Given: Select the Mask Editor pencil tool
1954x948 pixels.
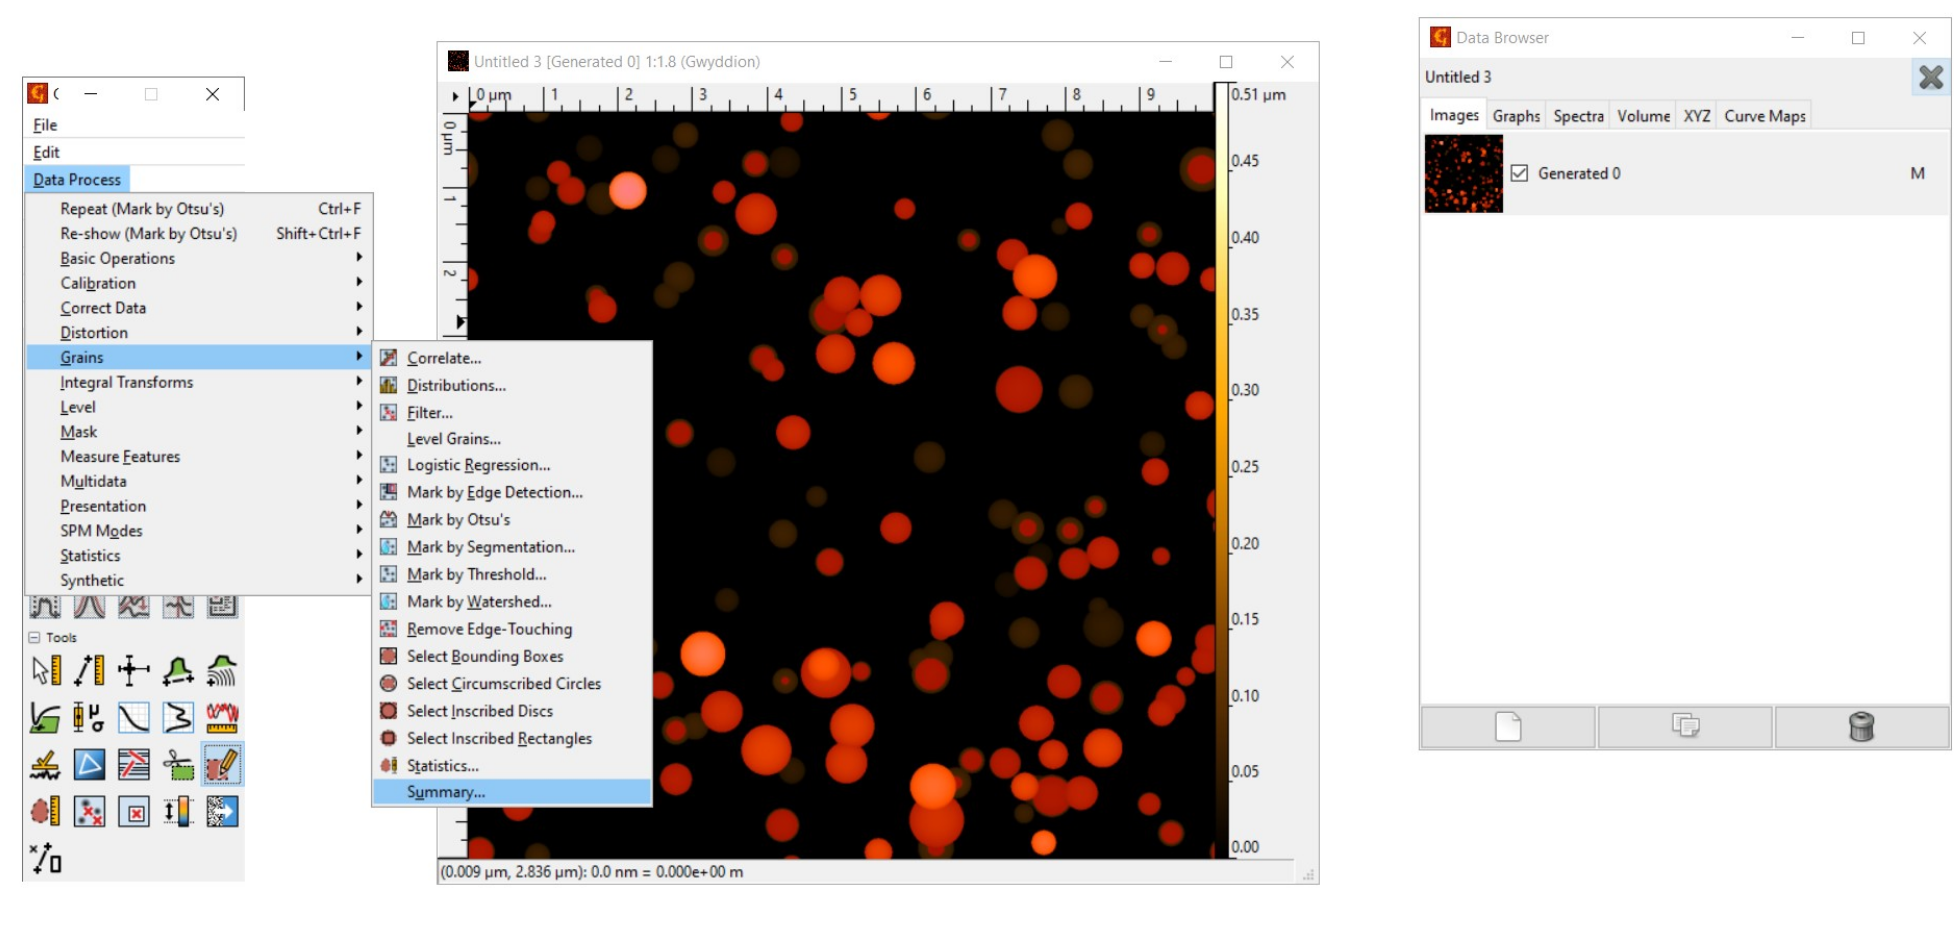Looking at the screenshot, I should coord(222,764).
